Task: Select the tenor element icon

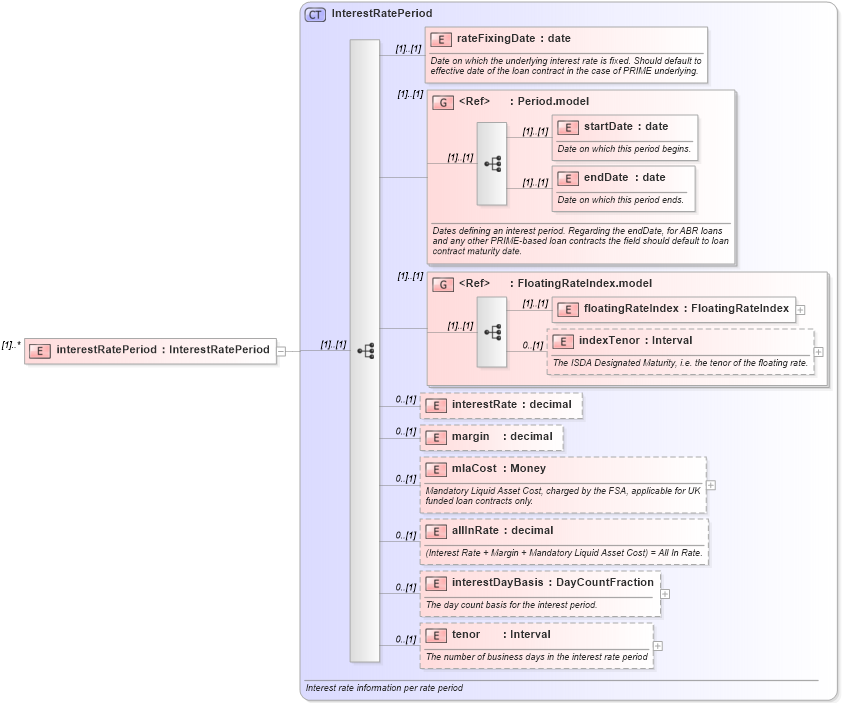Action: click(x=436, y=635)
